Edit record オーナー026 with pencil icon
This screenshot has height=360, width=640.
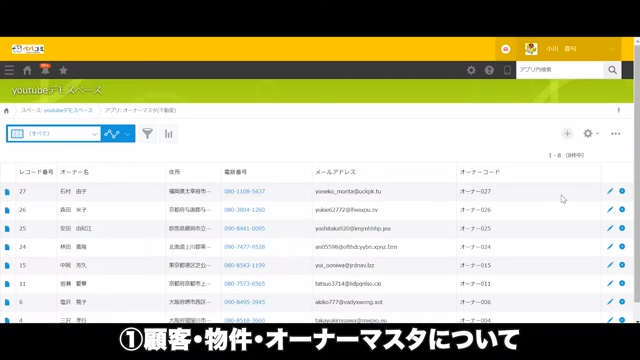coord(610,209)
